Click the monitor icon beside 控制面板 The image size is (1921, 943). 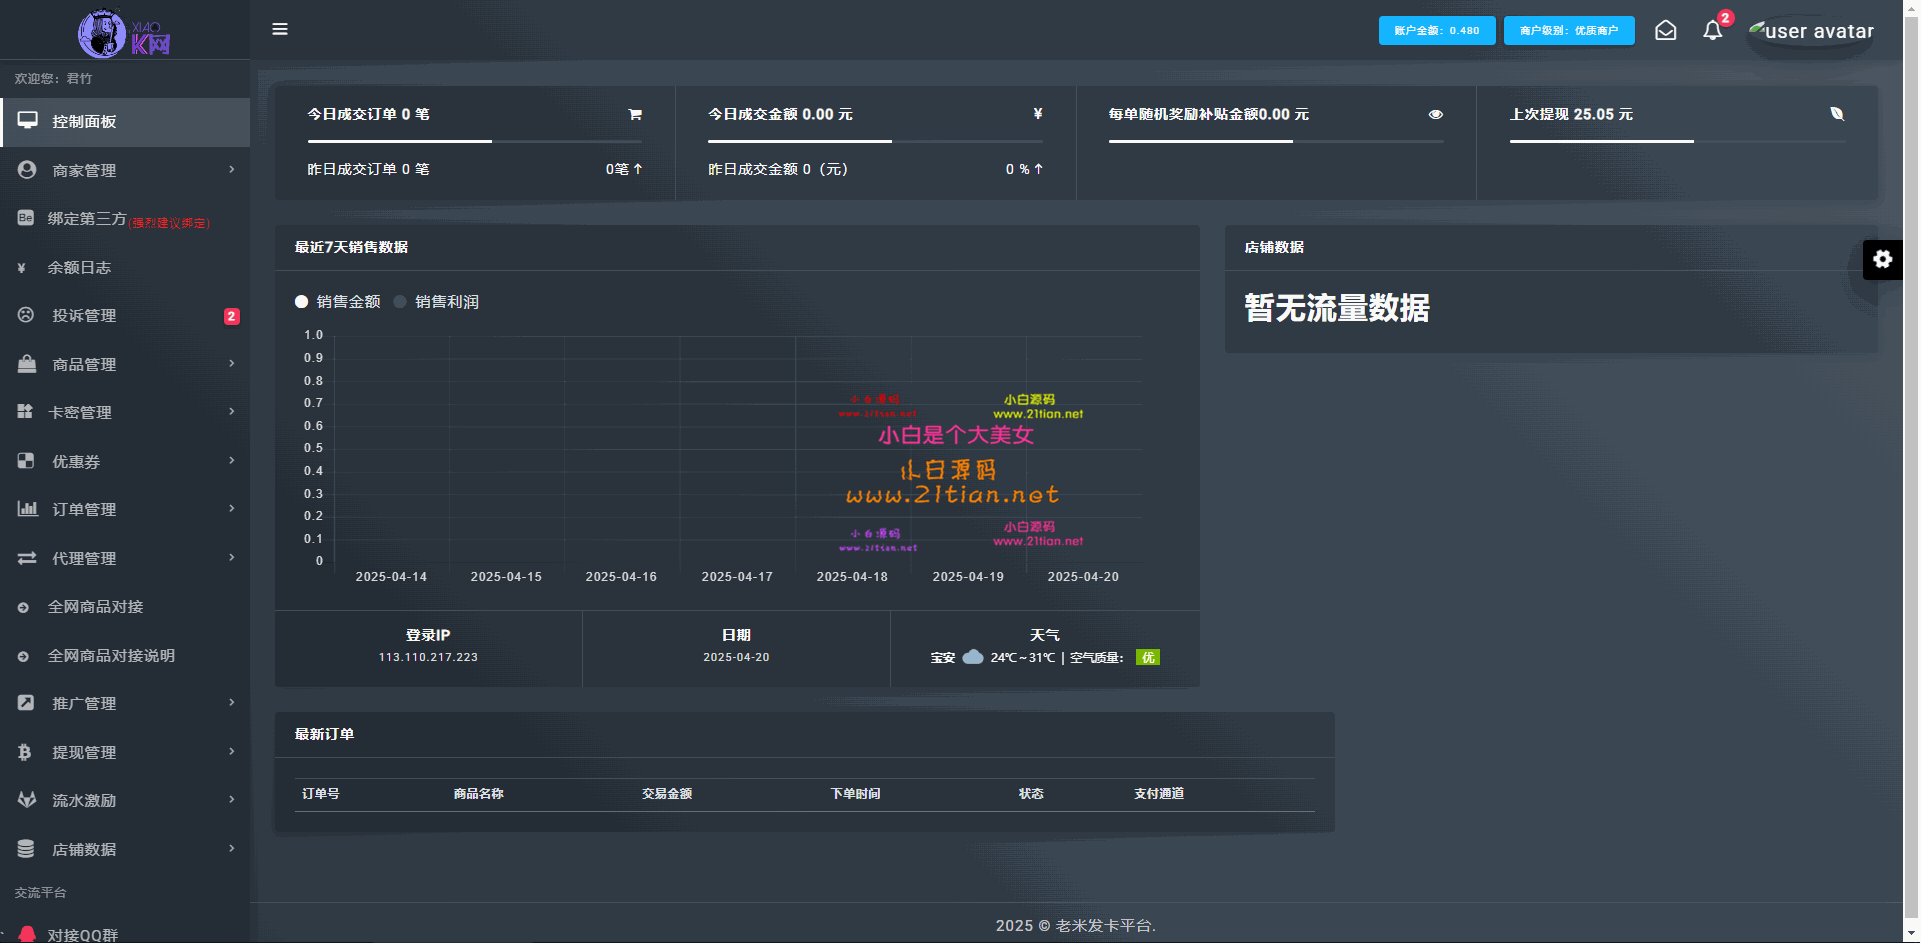(x=28, y=121)
